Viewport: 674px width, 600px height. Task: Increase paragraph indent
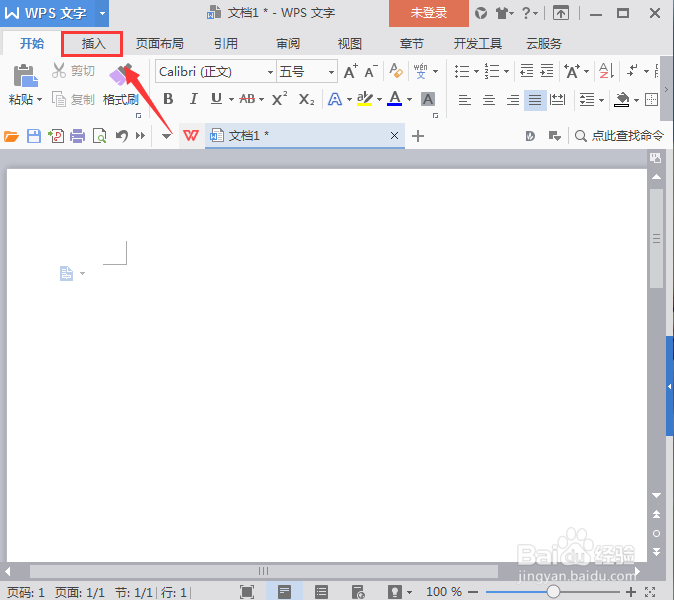pyautogui.click(x=547, y=71)
